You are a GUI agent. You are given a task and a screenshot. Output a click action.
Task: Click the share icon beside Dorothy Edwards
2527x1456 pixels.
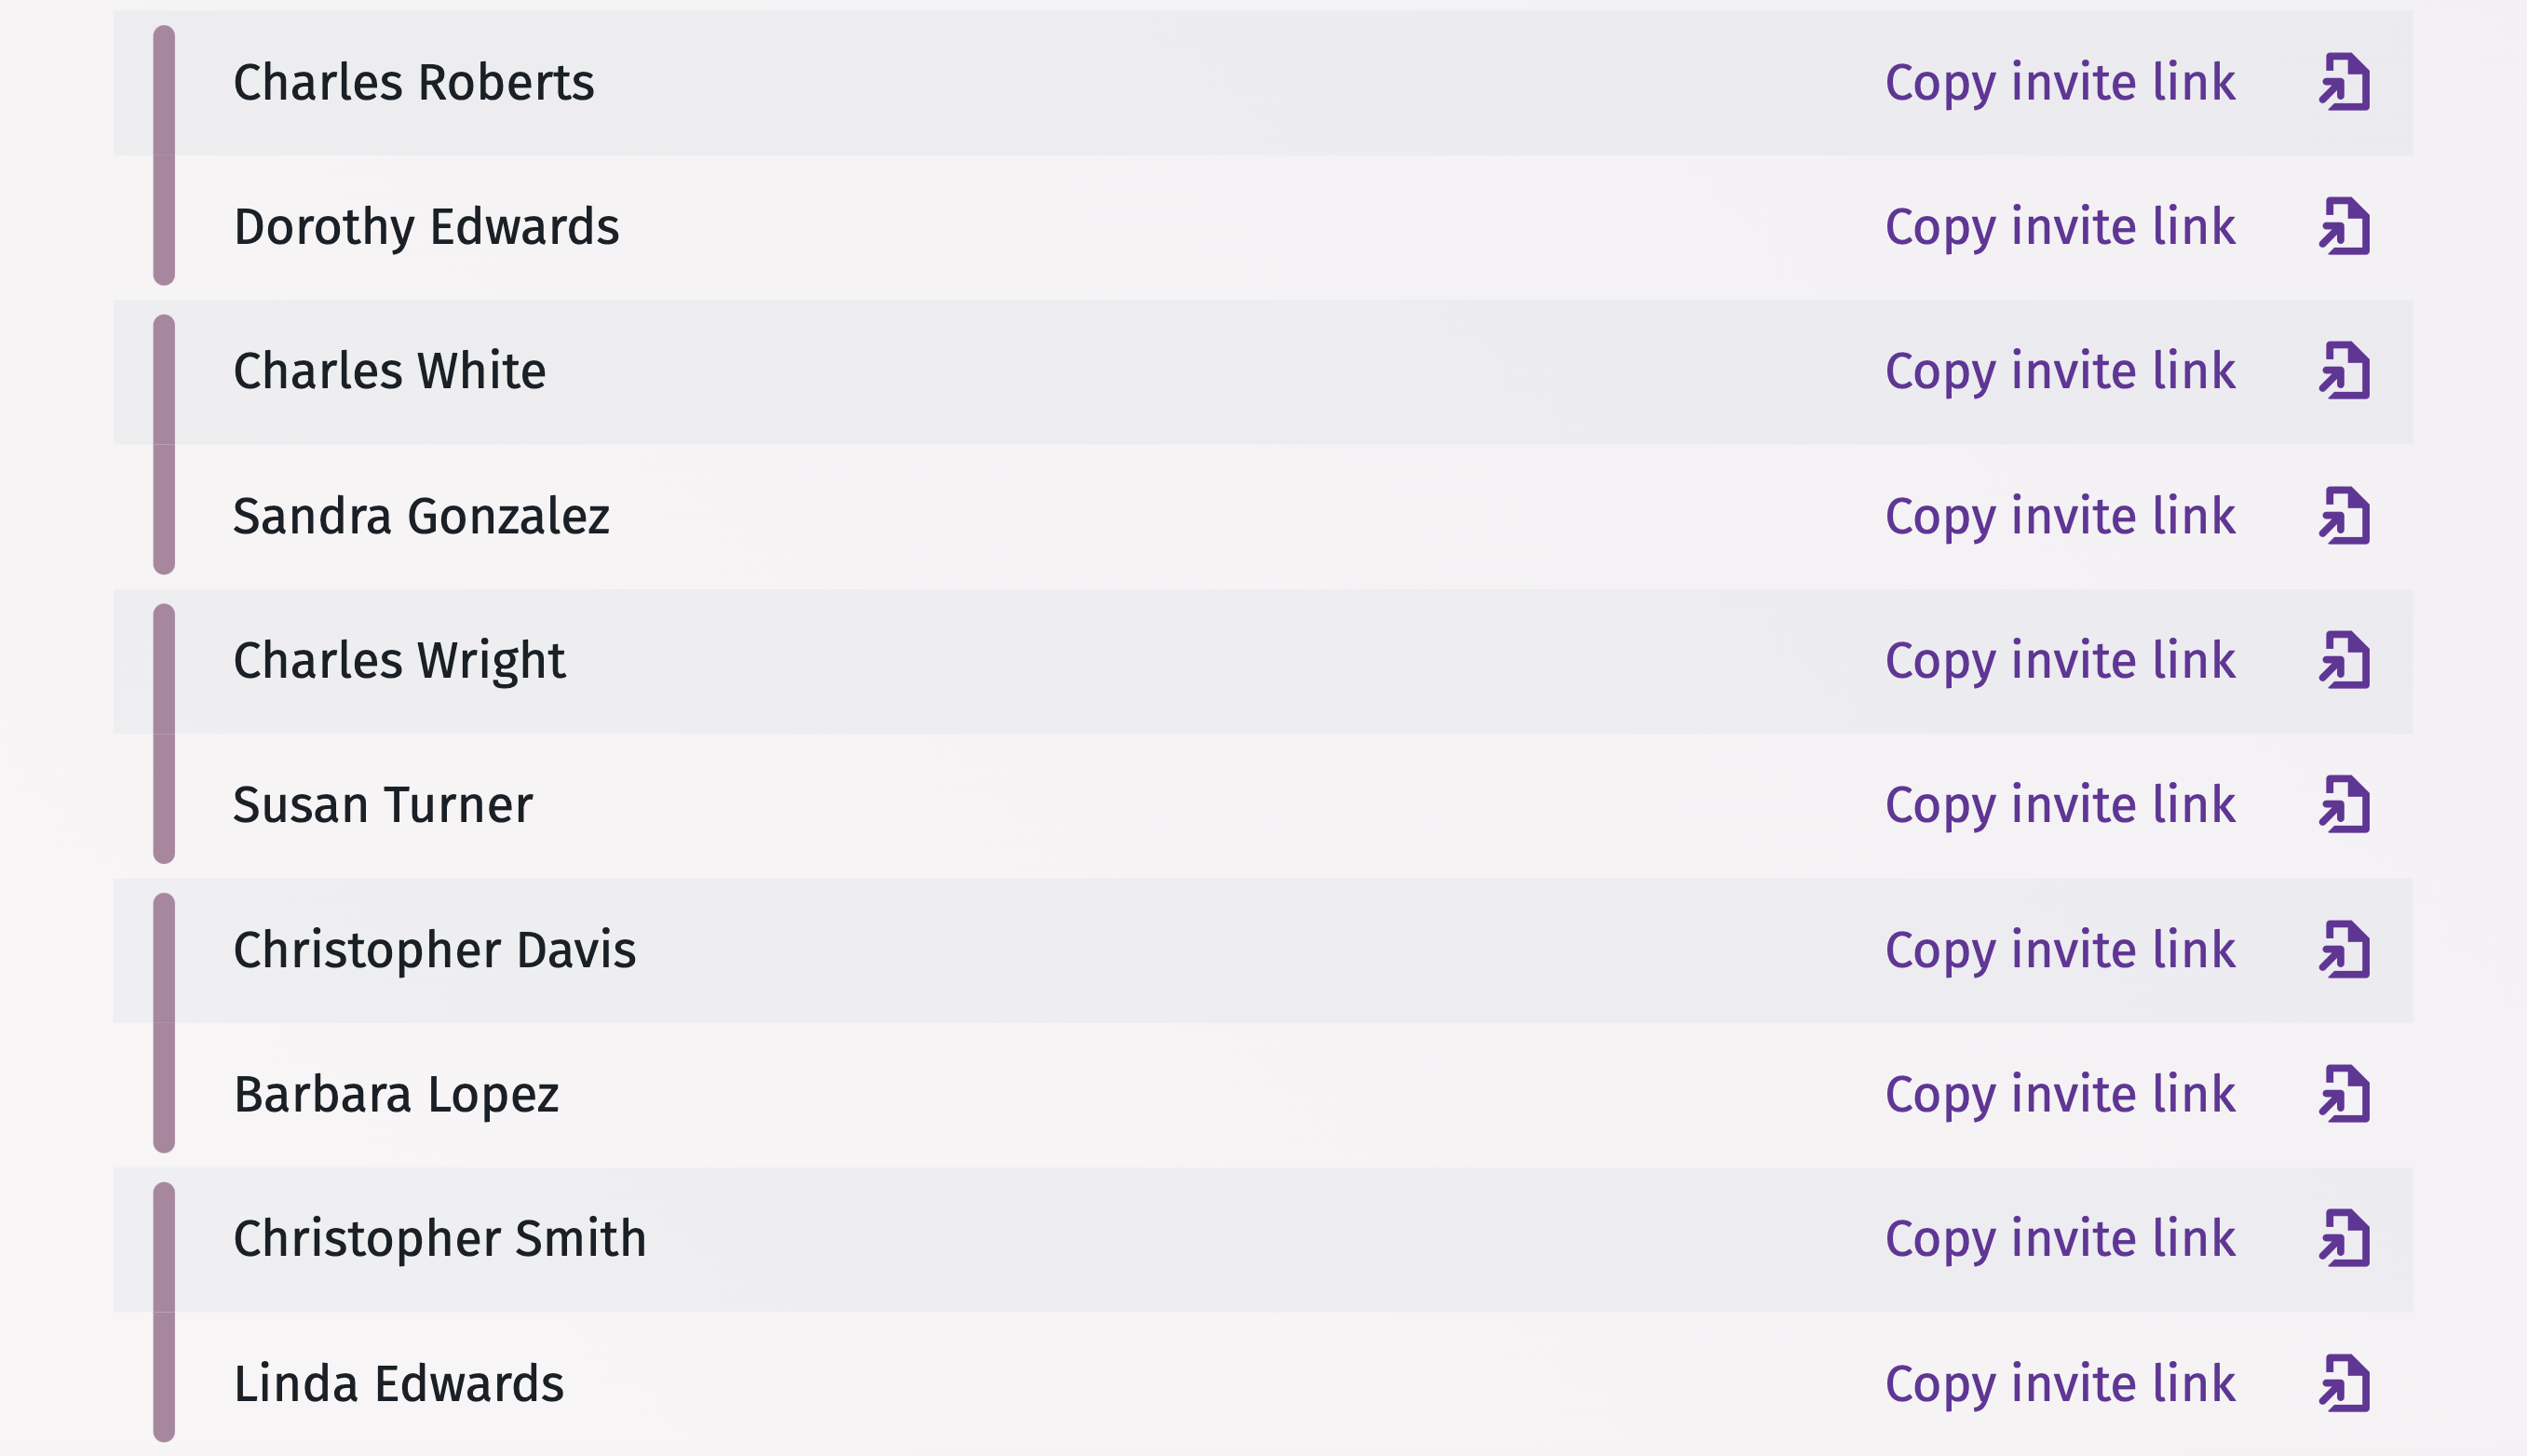point(2344,227)
